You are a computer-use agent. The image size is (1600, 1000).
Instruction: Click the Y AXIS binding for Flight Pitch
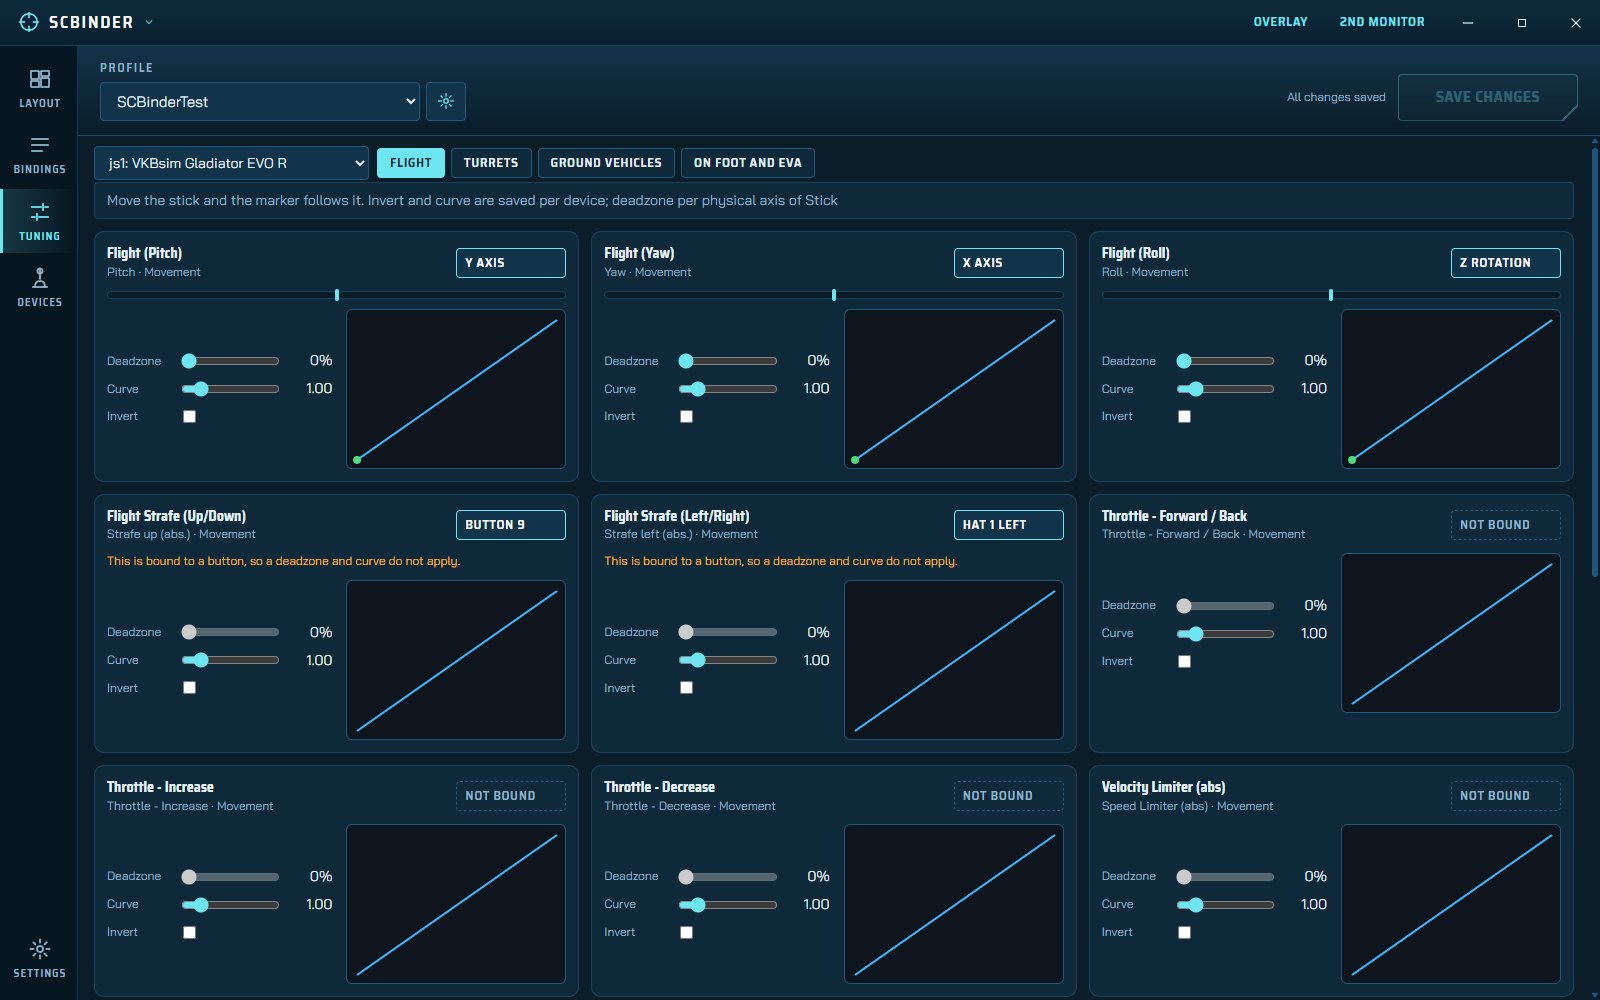pos(511,263)
